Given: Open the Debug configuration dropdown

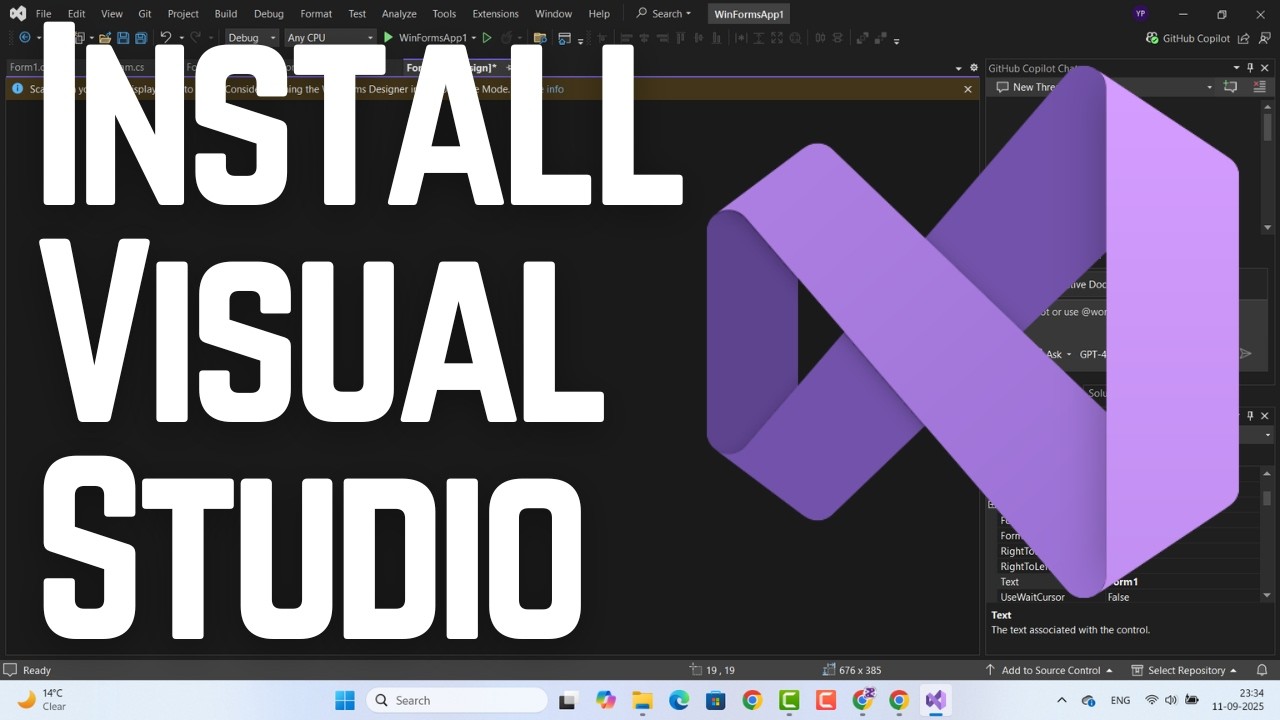Looking at the screenshot, I should pyautogui.click(x=252, y=38).
